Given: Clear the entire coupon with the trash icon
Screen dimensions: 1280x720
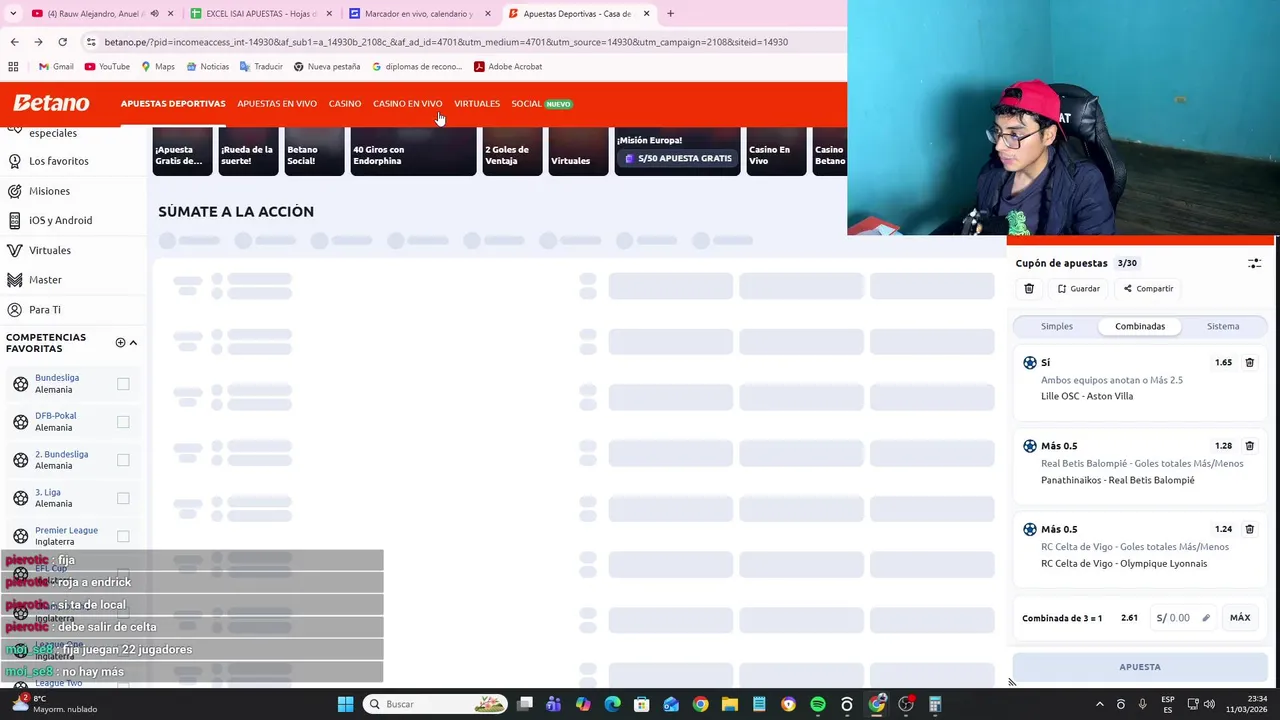Looking at the screenshot, I should 1029,289.
